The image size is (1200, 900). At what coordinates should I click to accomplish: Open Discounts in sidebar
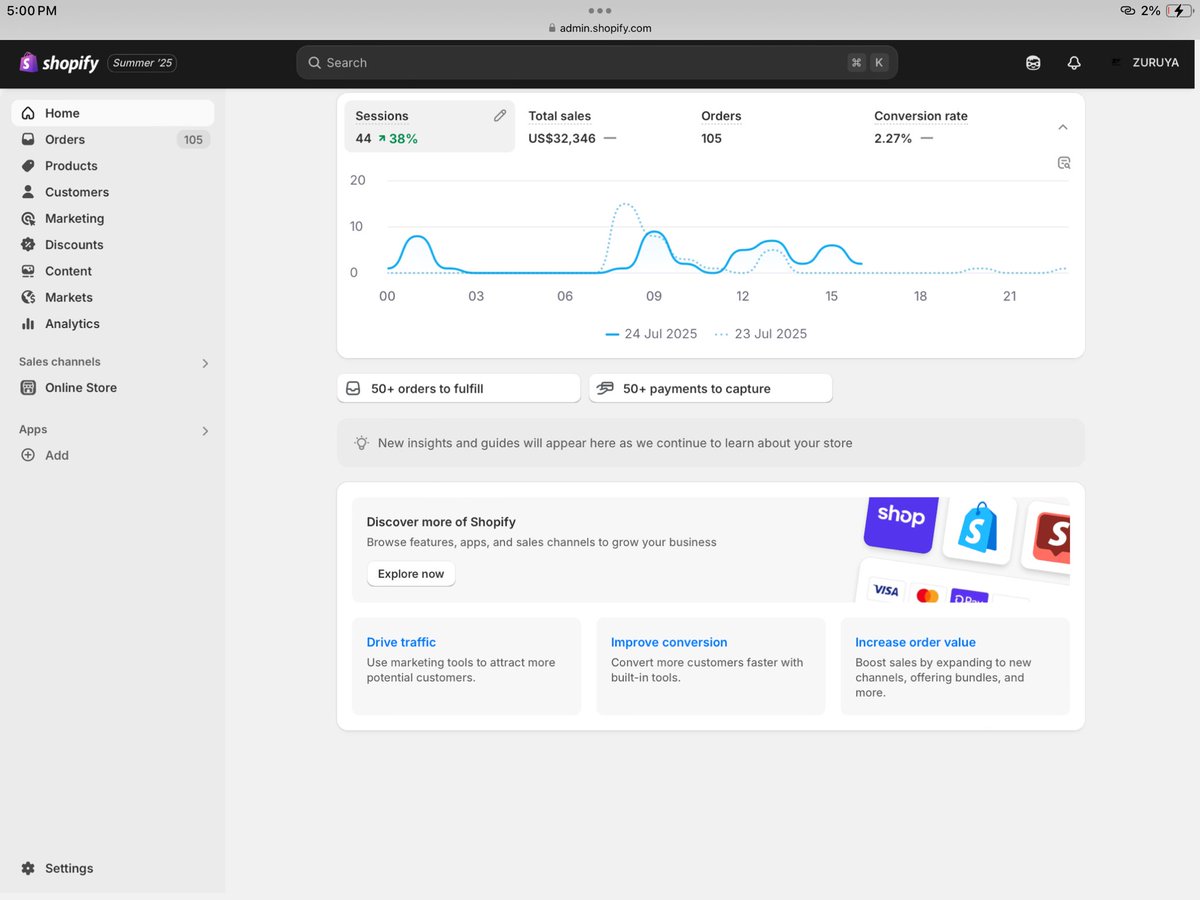(x=112, y=245)
